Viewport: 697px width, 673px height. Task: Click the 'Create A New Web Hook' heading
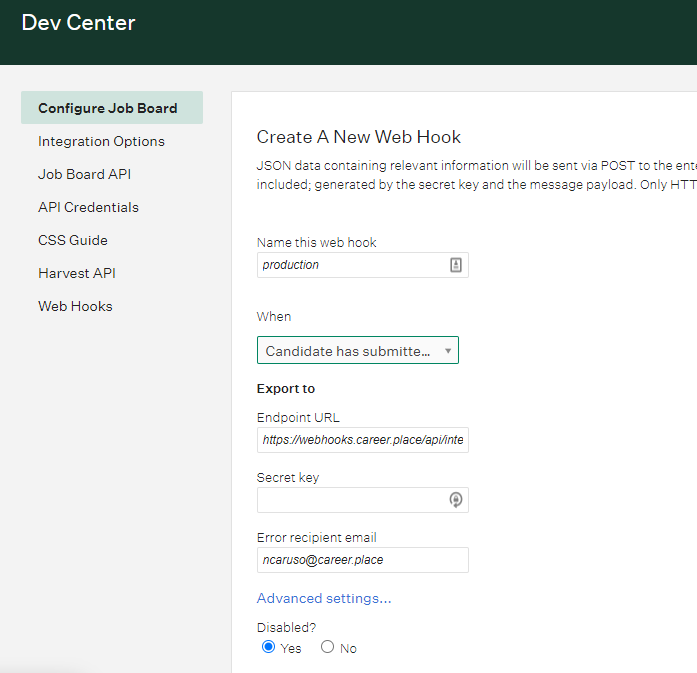359,137
